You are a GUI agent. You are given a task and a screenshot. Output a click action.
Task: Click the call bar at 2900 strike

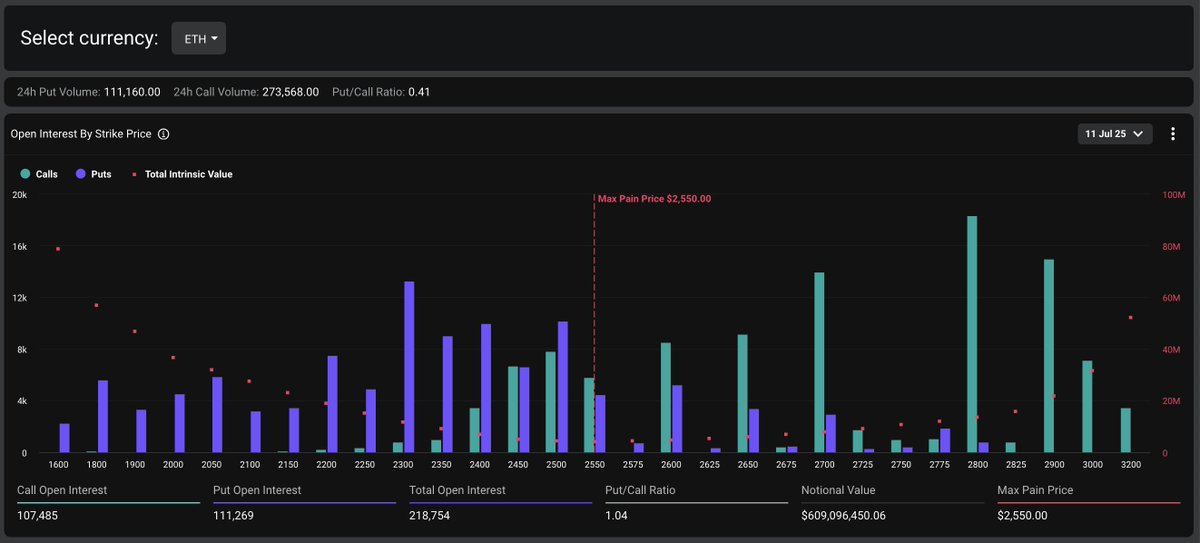[1049, 356]
